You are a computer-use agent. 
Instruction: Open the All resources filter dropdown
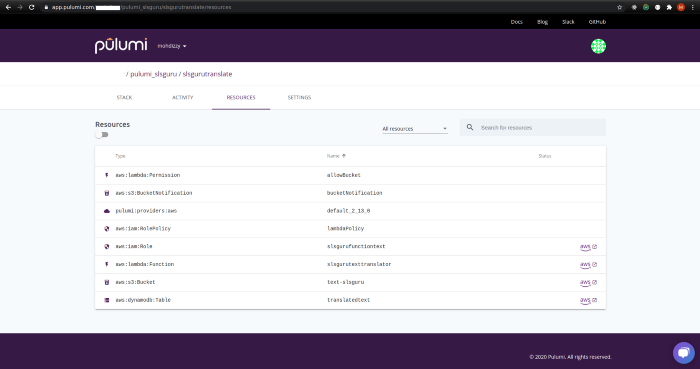[x=415, y=129]
